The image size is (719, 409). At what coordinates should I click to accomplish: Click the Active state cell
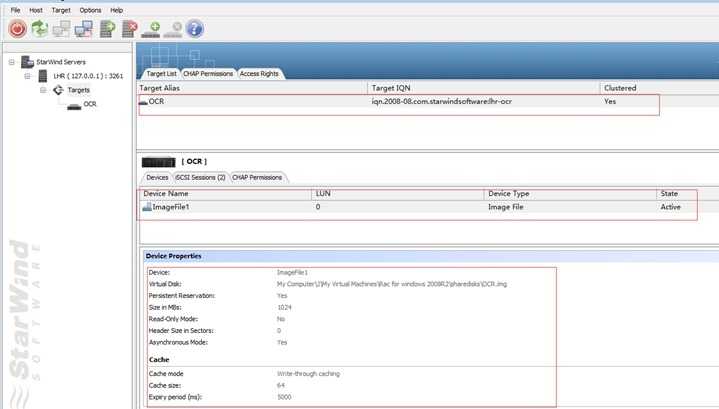pos(670,207)
